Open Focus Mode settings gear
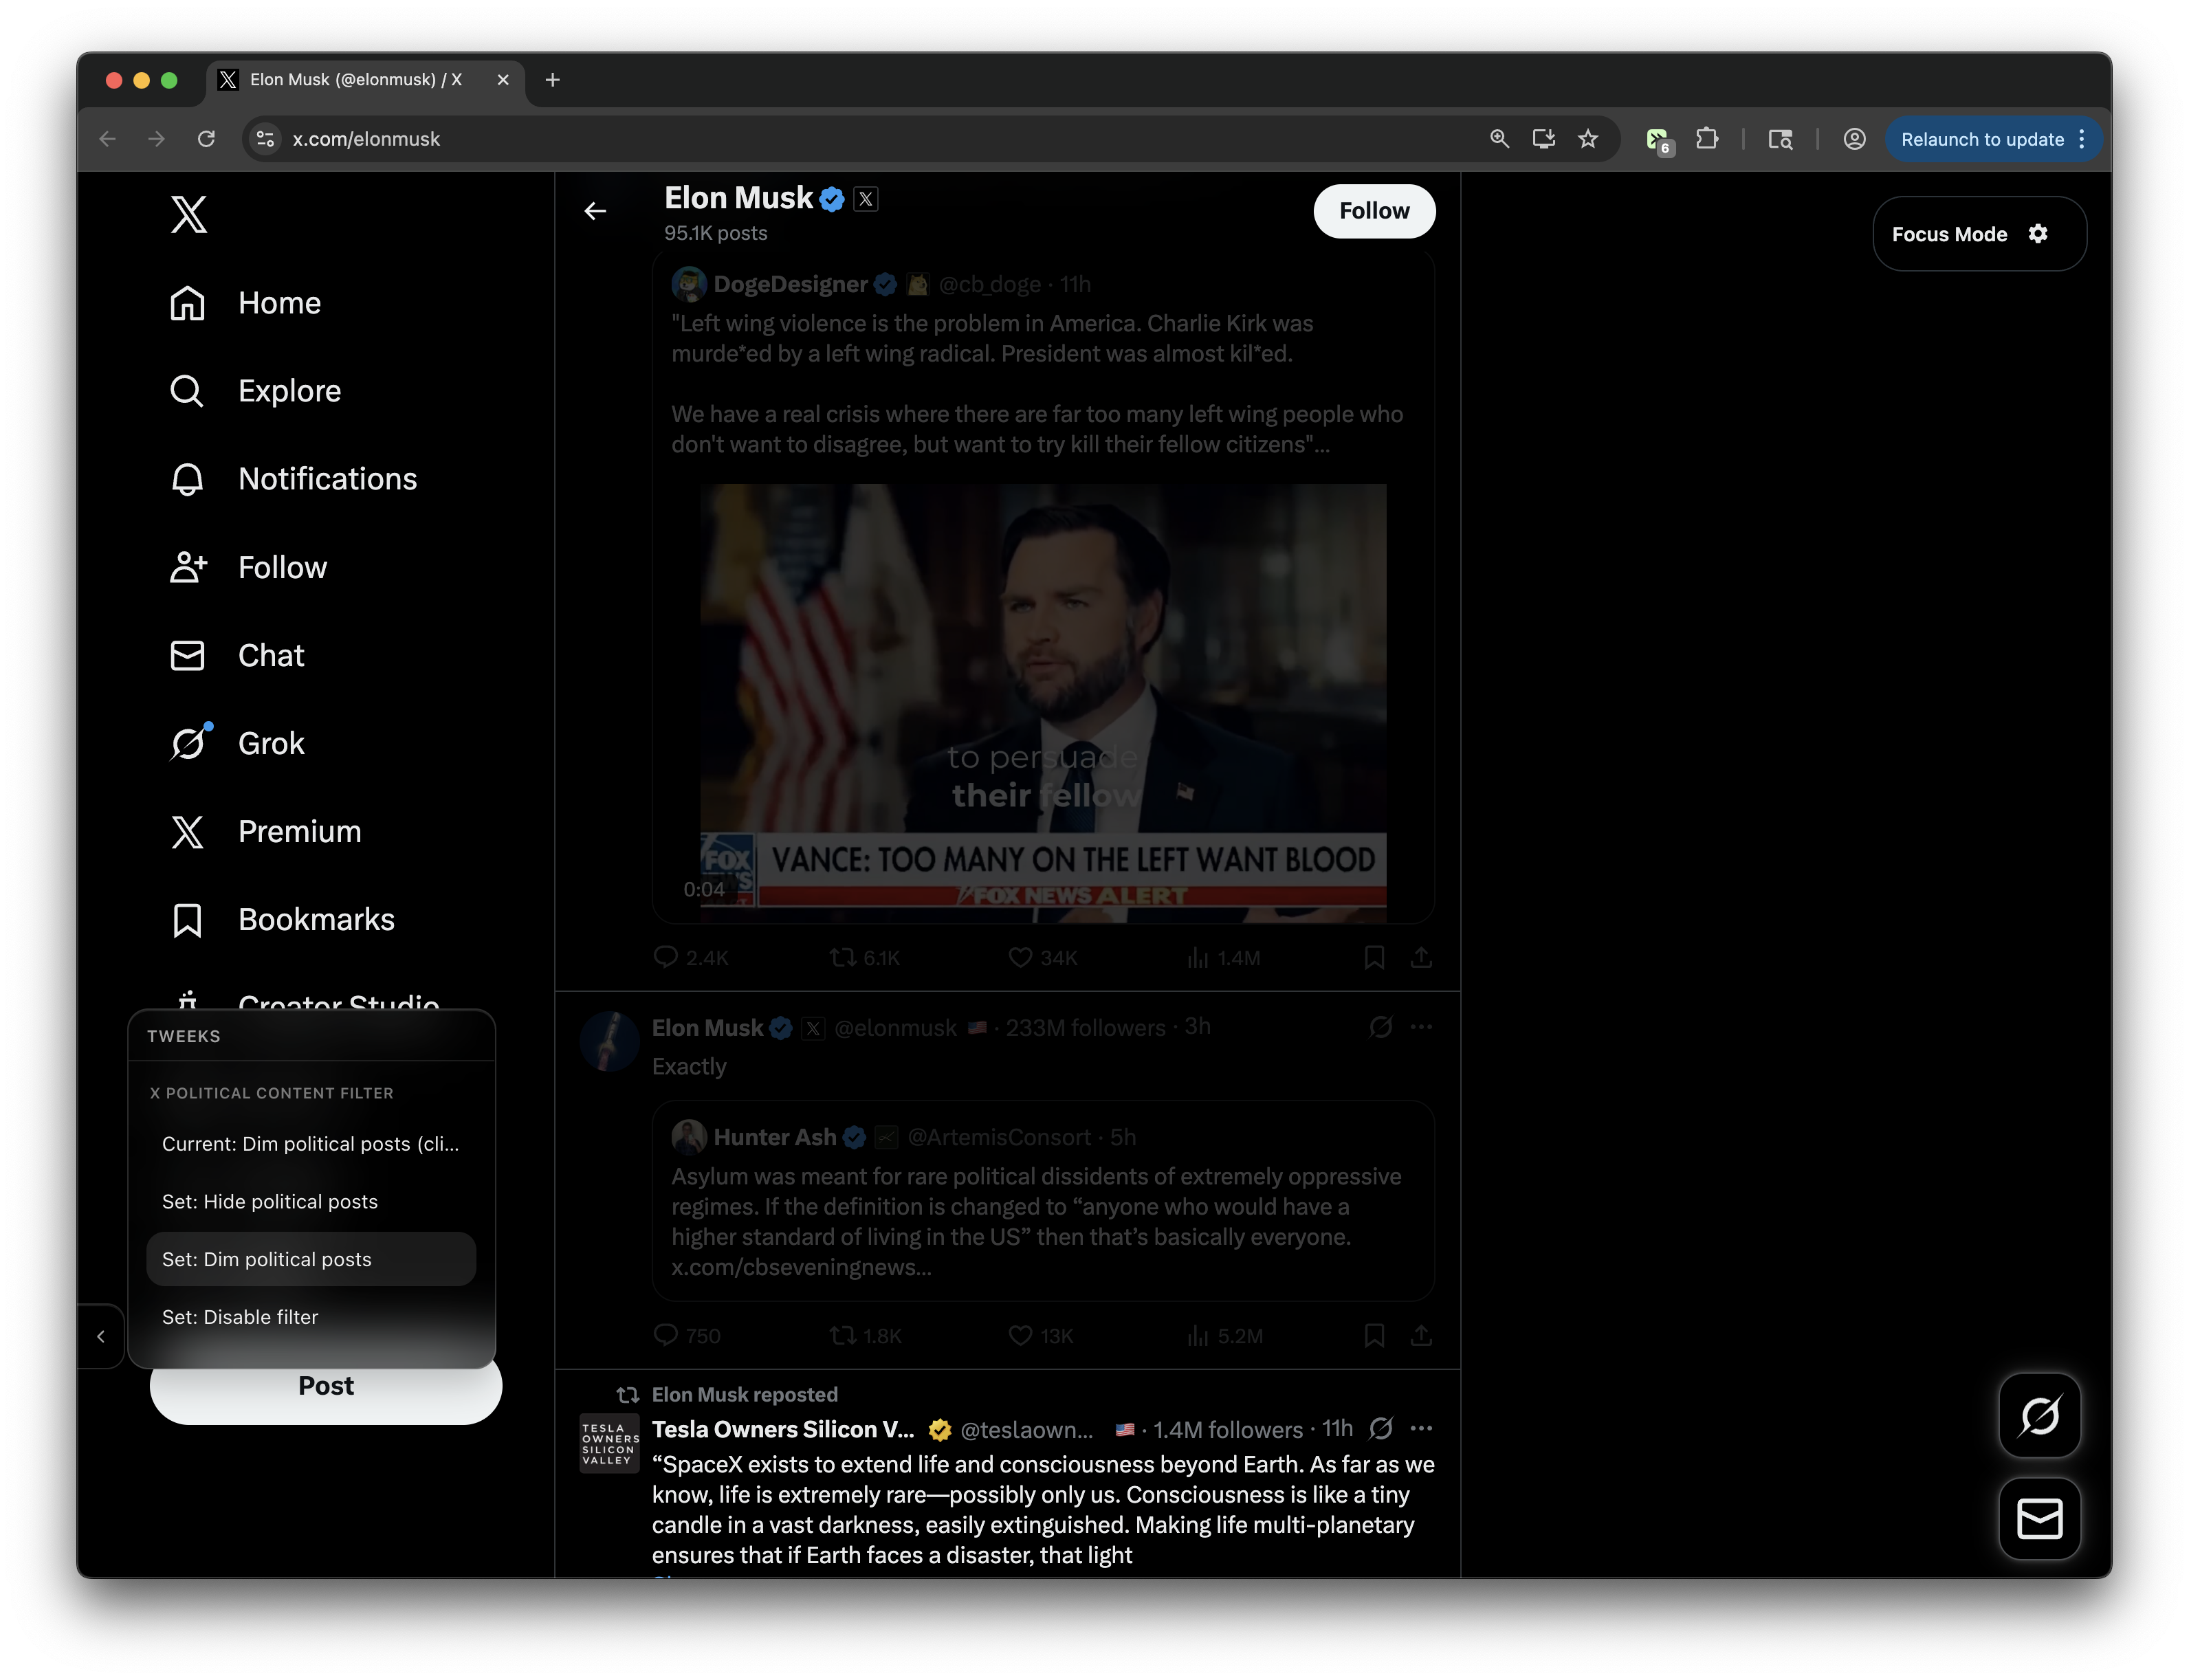 pyautogui.click(x=2038, y=233)
